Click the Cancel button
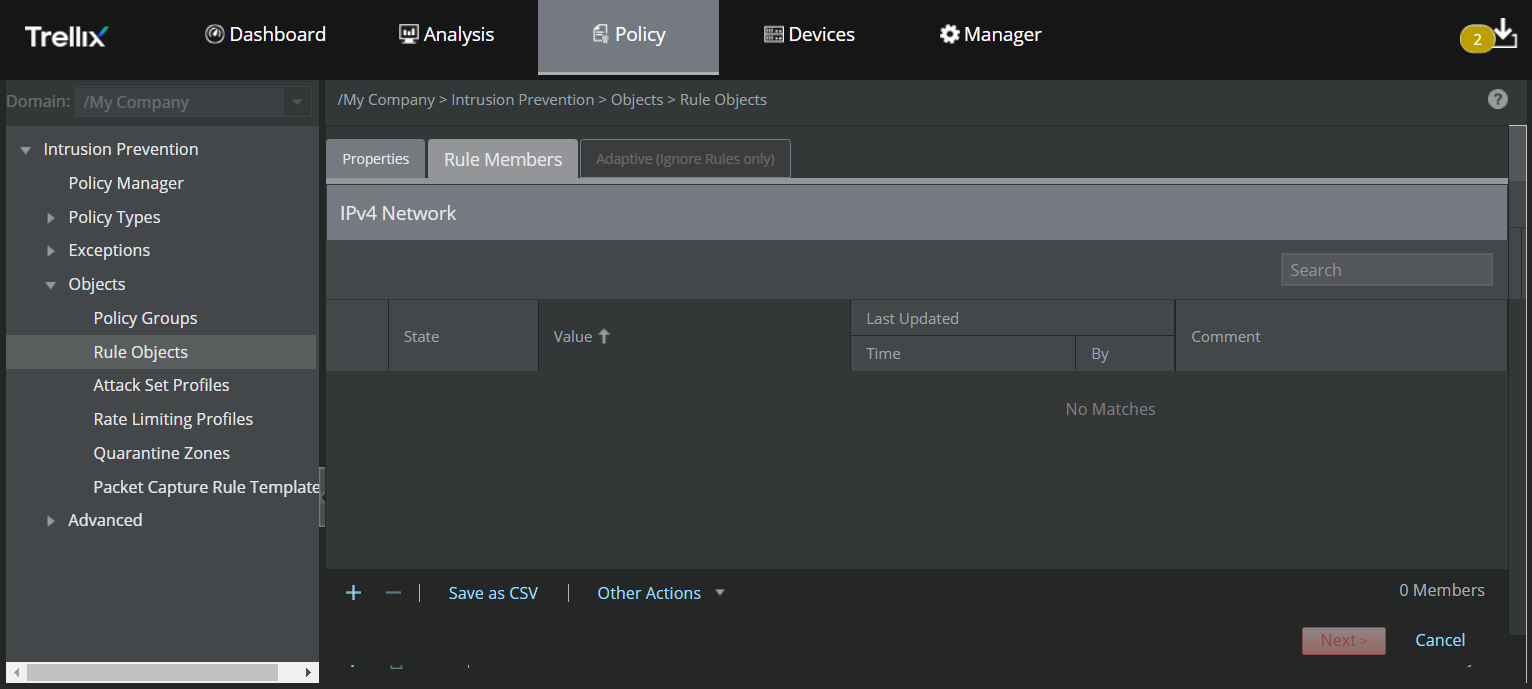Viewport: 1532px width, 689px height. [x=1440, y=640]
